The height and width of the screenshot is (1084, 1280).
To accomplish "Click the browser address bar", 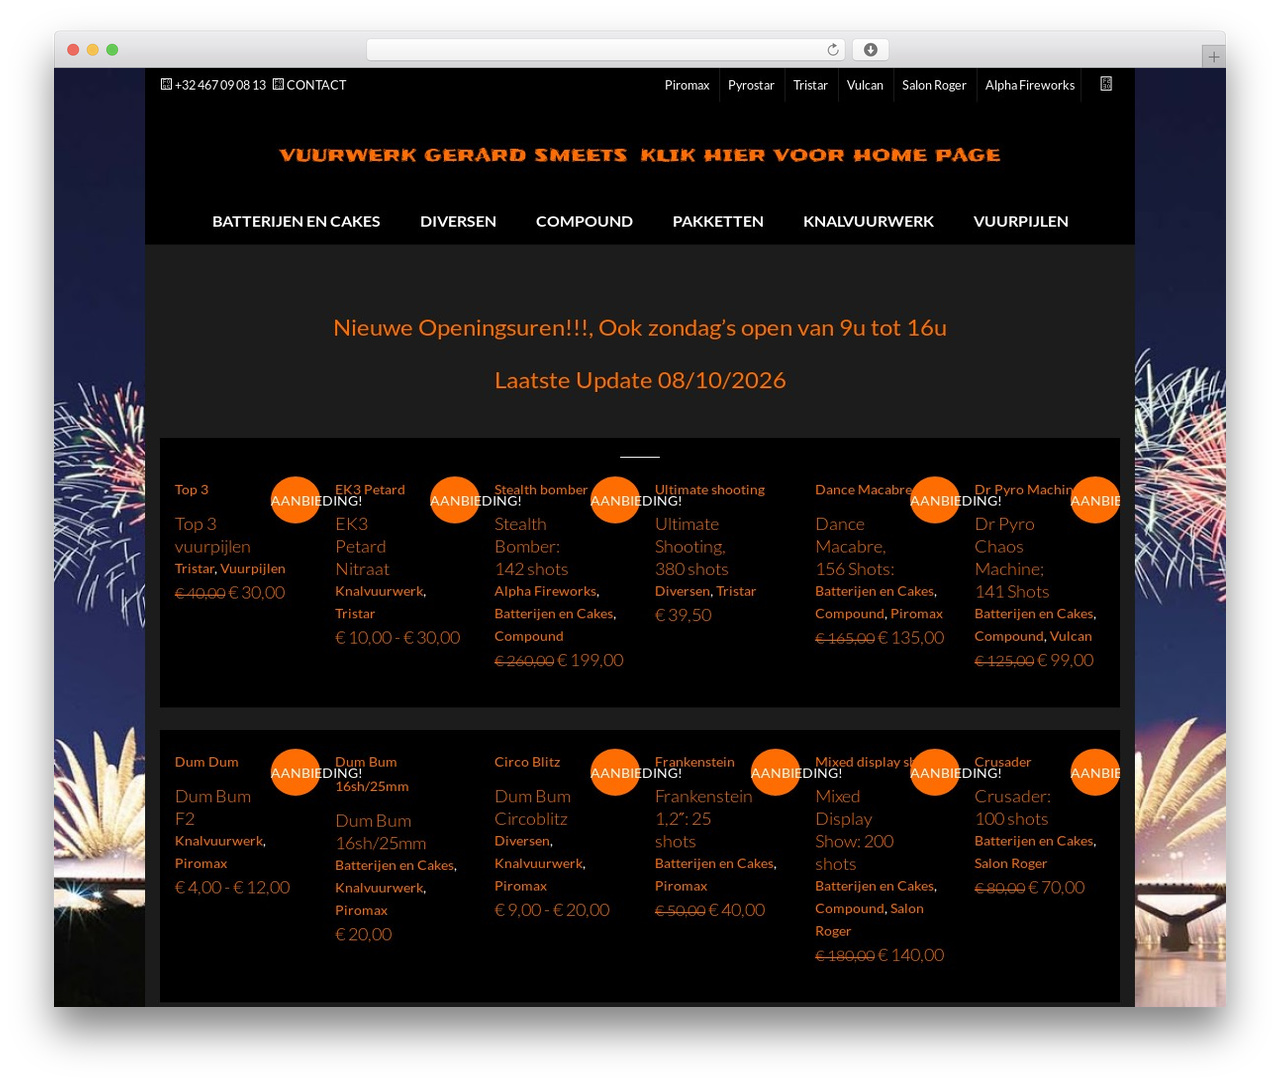I will pos(606,50).
